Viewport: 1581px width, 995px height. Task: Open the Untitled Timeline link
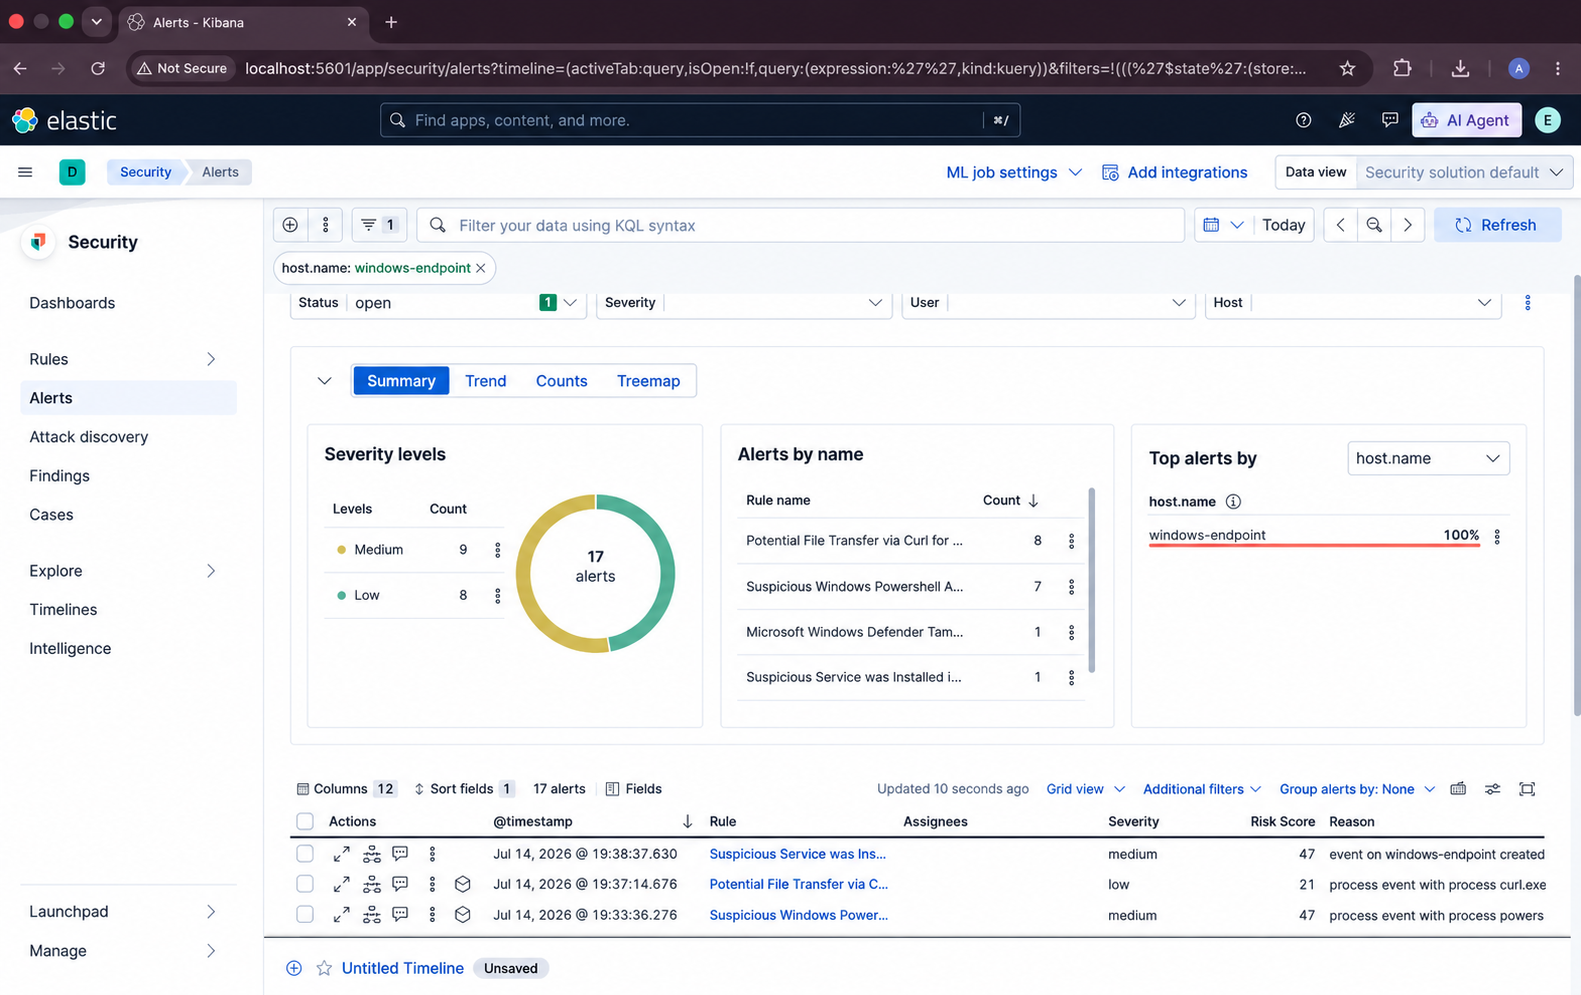[403, 968]
